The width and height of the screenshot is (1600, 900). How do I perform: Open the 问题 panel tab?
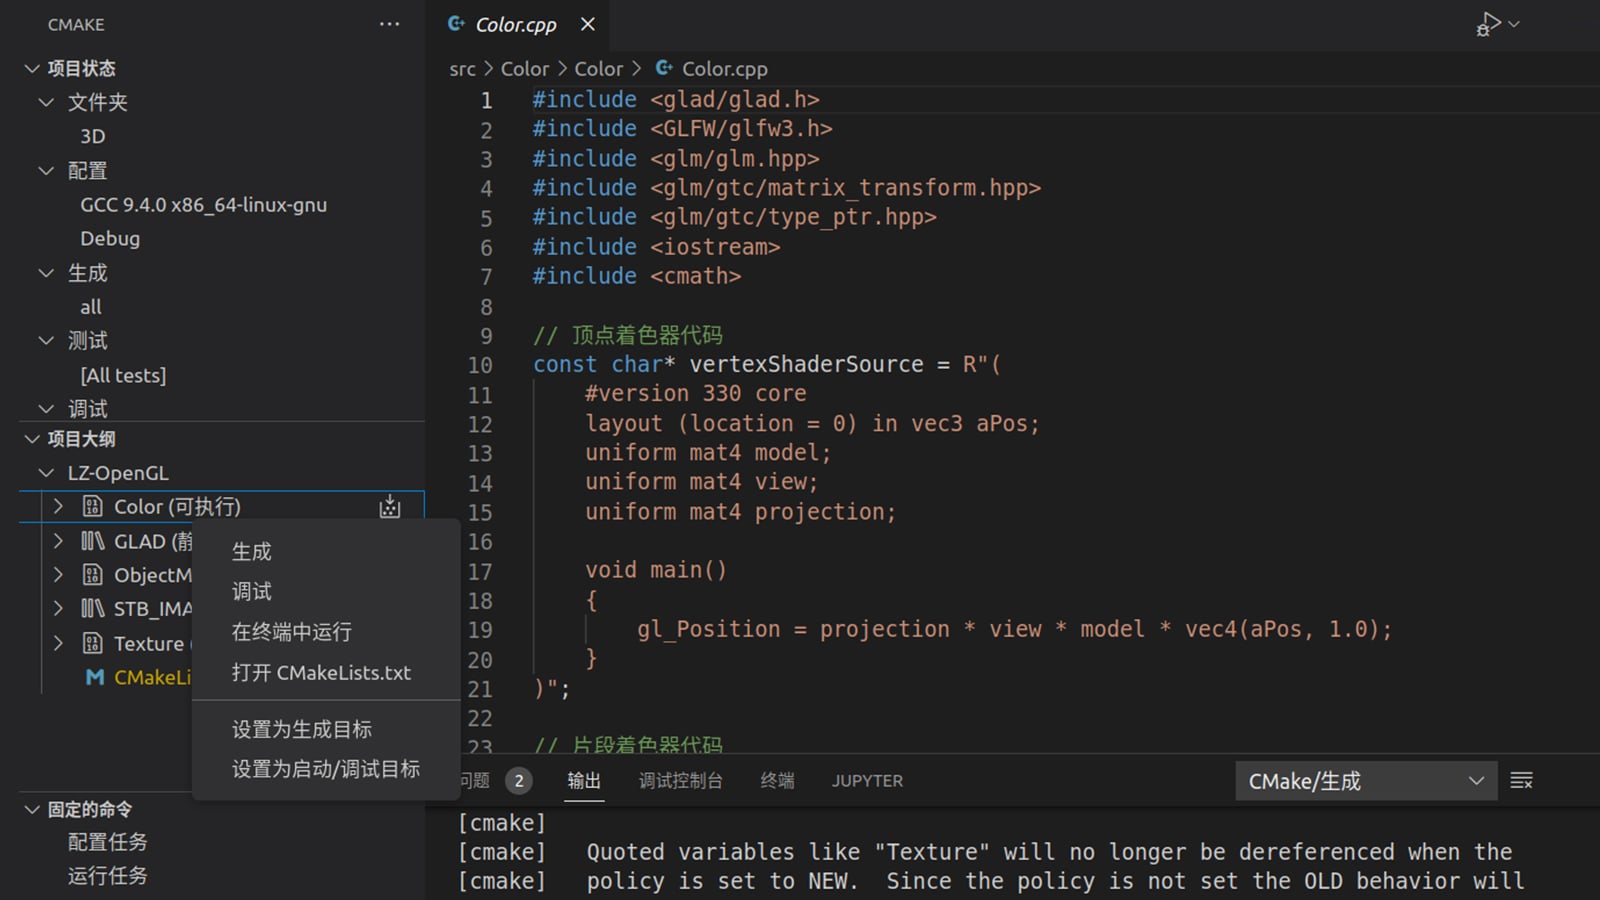(x=476, y=781)
